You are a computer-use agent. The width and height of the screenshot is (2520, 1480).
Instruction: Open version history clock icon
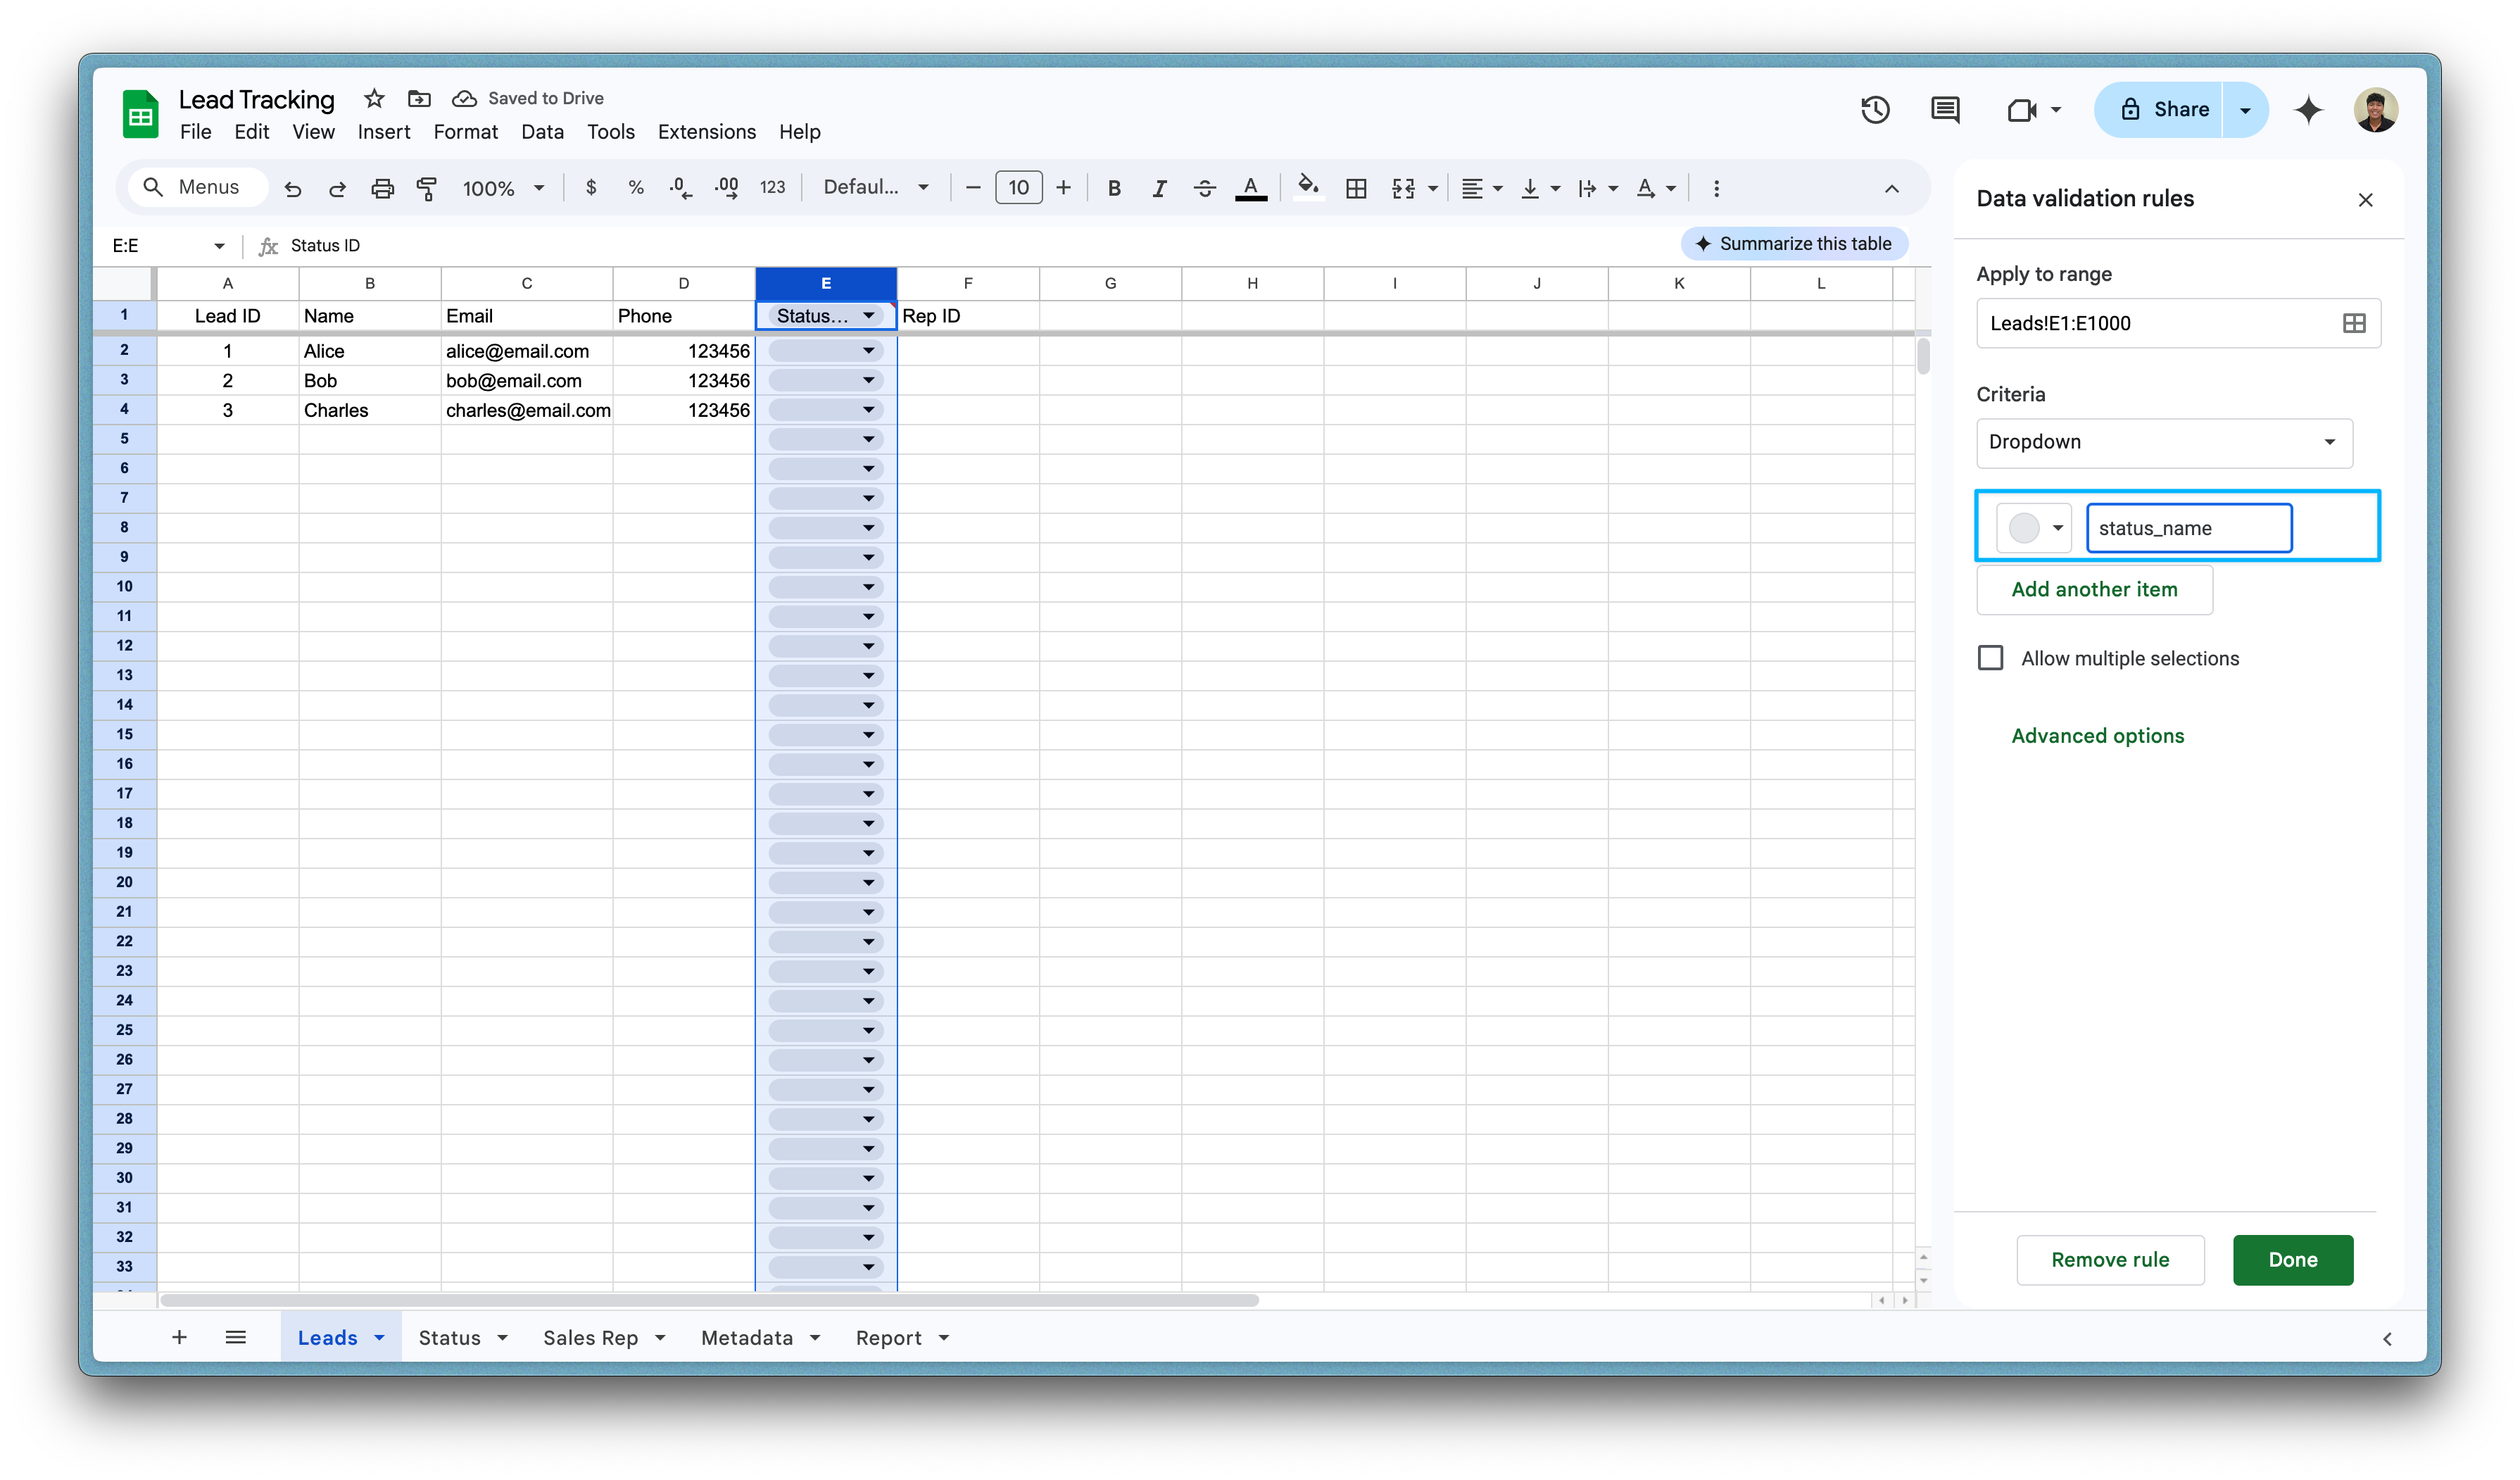(x=1875, y=109)
